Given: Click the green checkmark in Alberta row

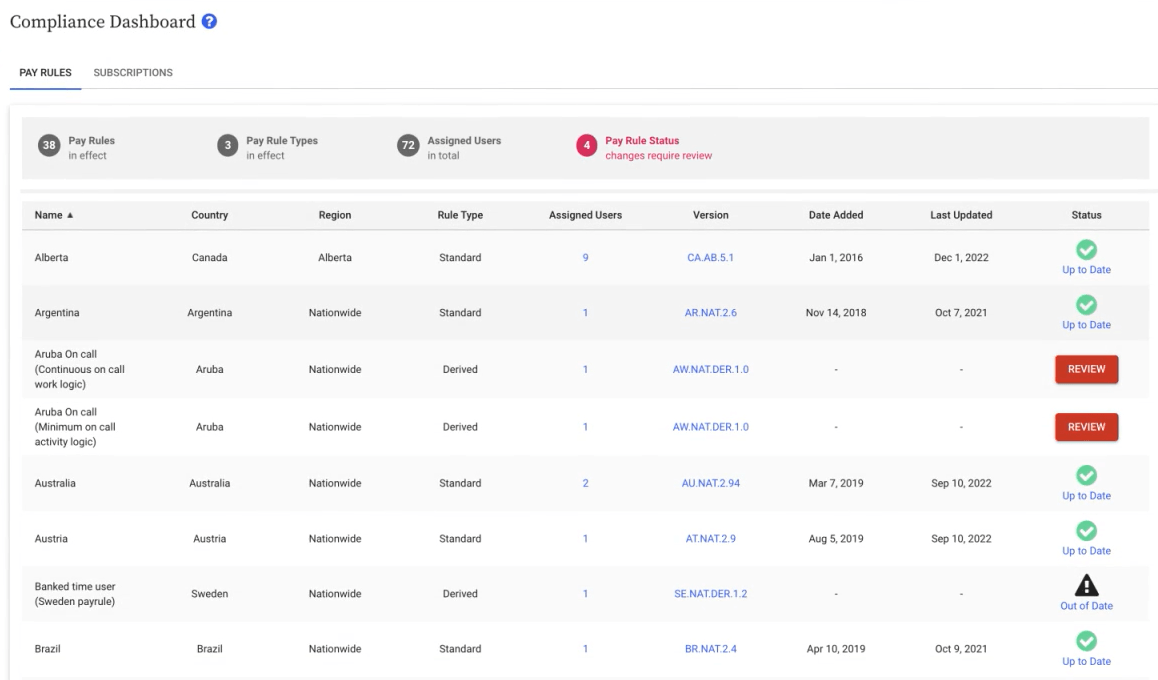Looking at the screenshot, I should (1086, 250).
